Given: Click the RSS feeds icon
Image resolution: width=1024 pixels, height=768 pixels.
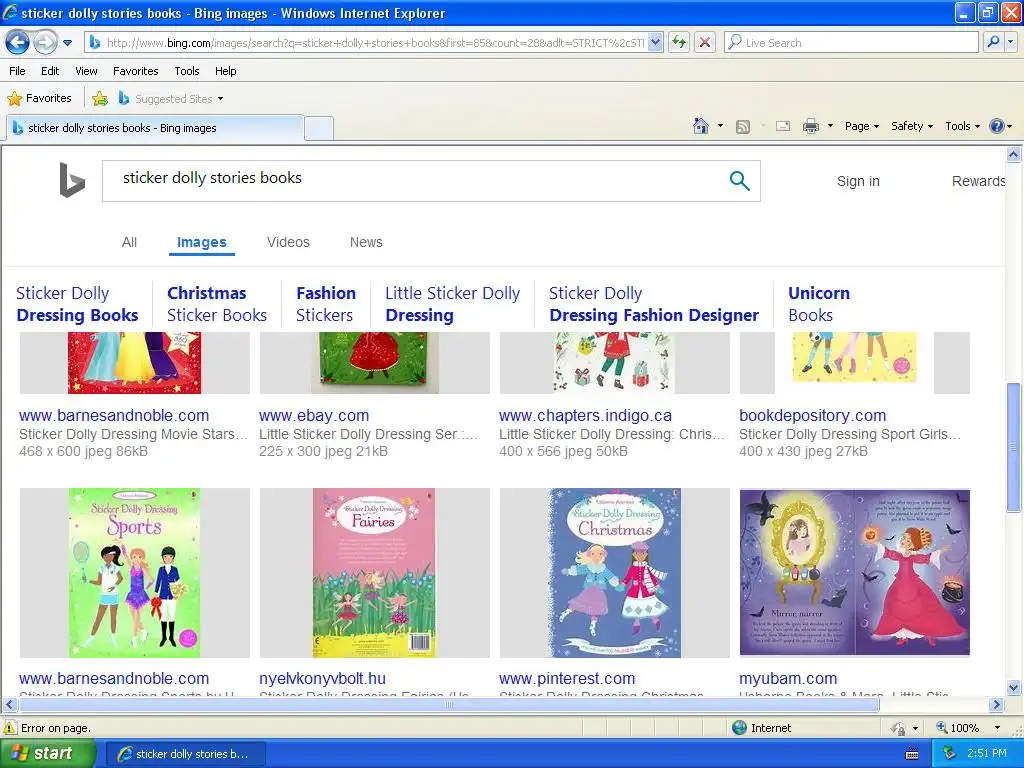Looking at the screenshot, I should [x=743, y=127].
